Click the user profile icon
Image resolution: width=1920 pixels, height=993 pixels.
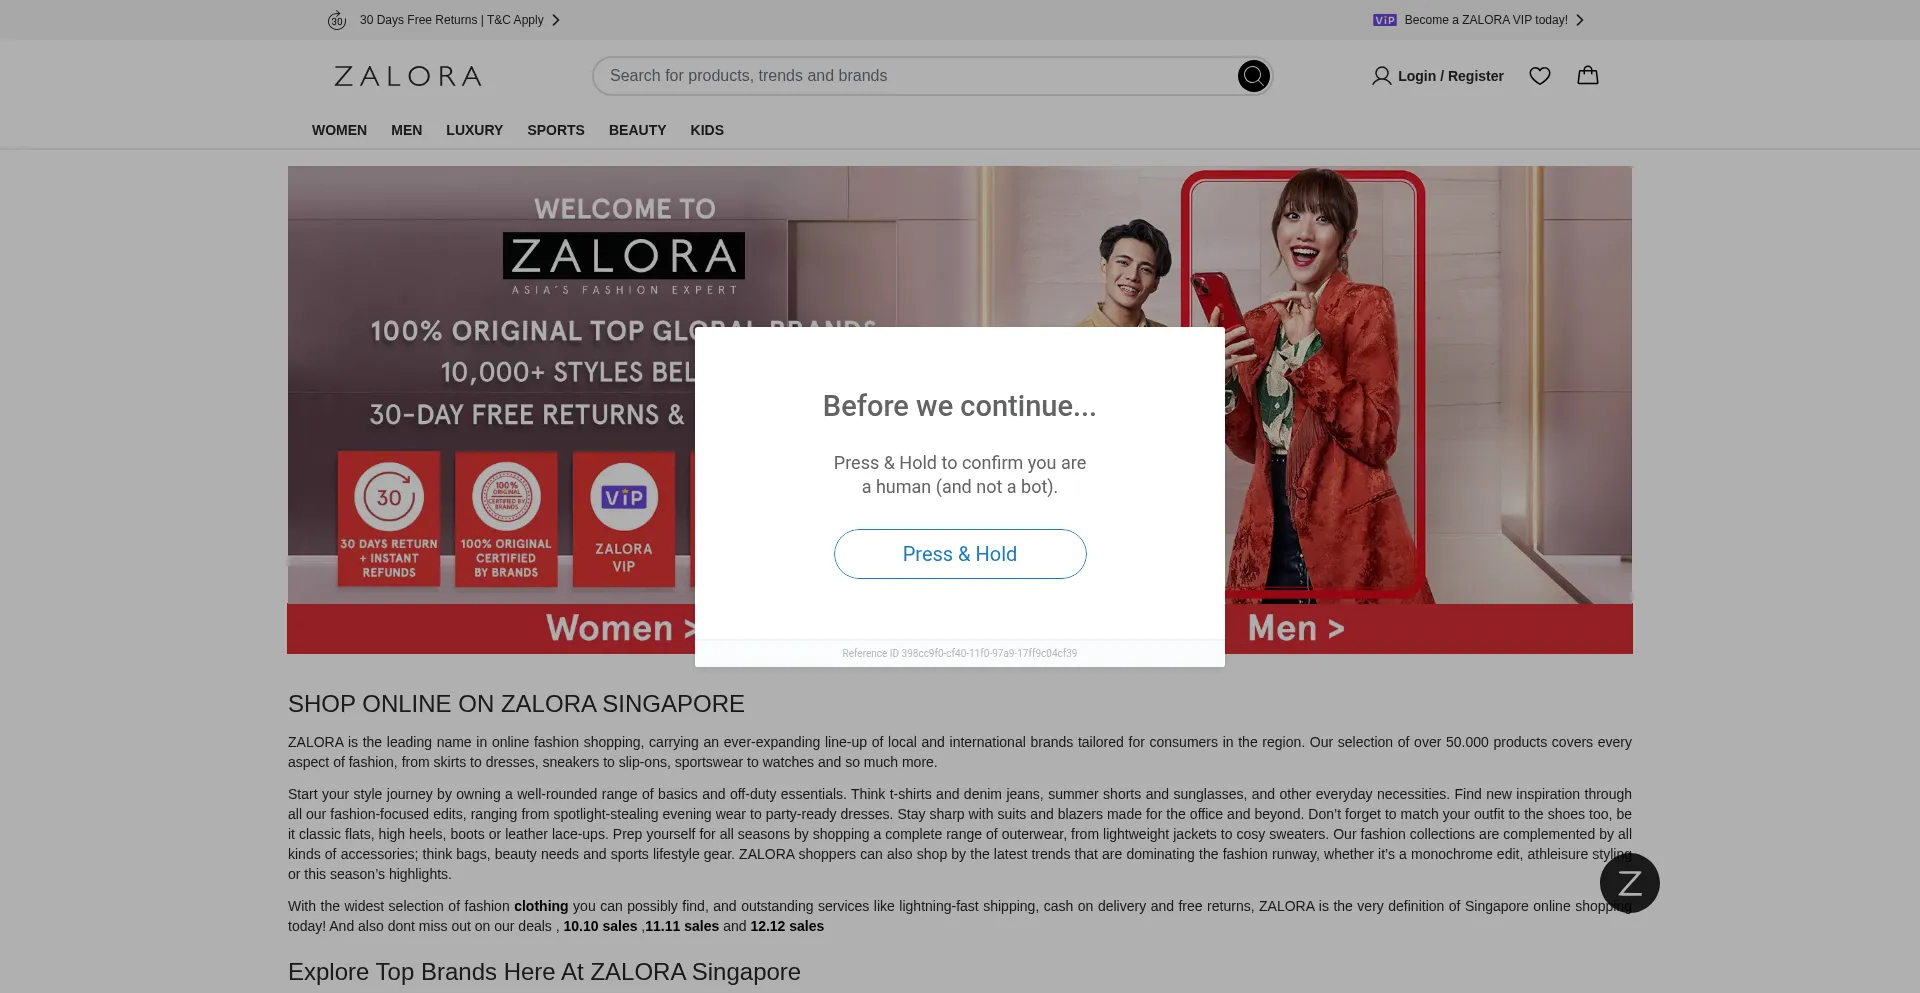[x=1381, y=76]
